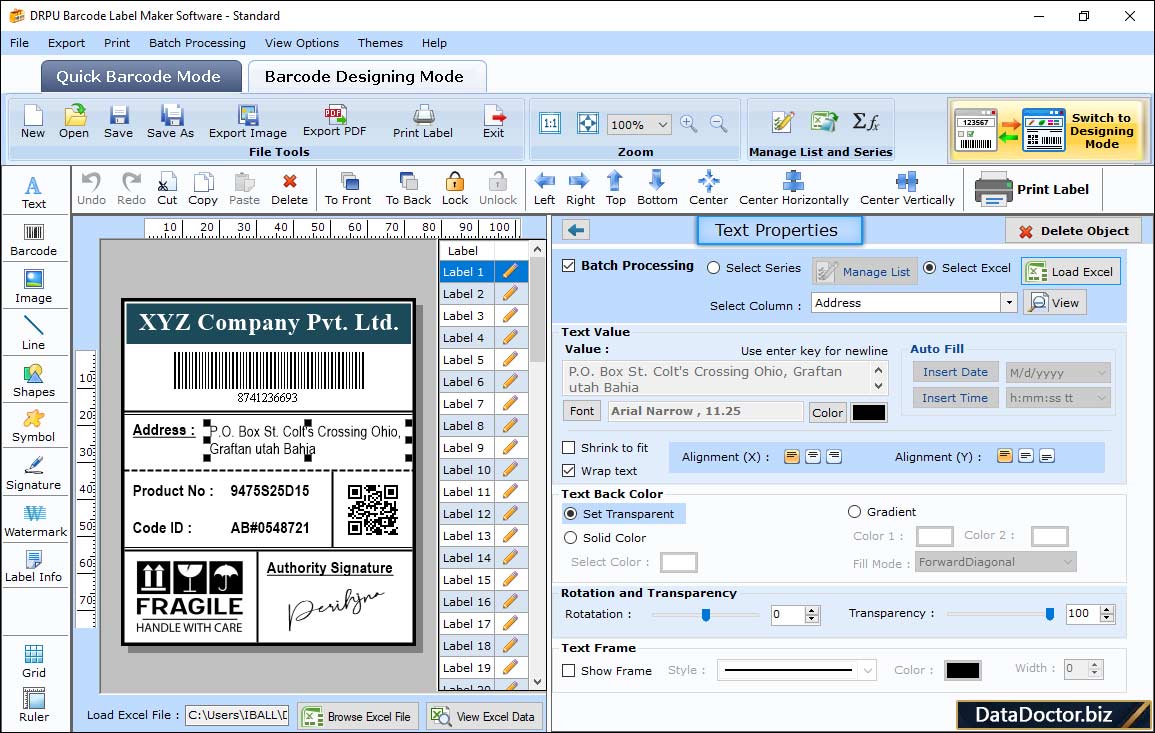Expand Fill Mode ForwardDiagonal dropdown
The image size is (1155, 733).
tap(1067, 563)
